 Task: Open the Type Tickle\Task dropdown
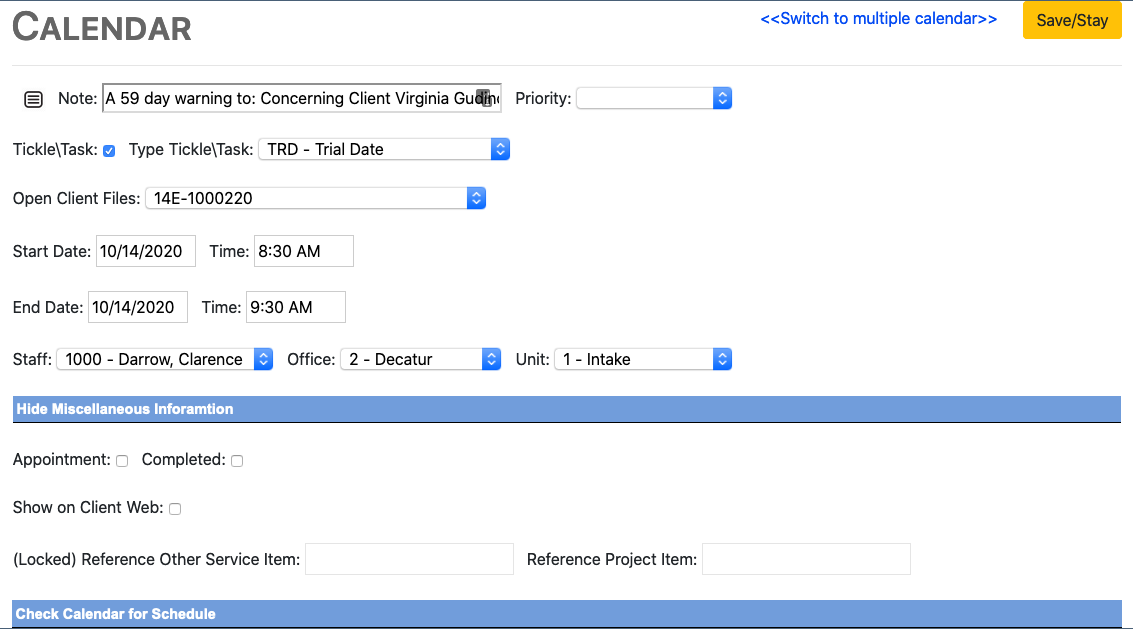point(384,149)
